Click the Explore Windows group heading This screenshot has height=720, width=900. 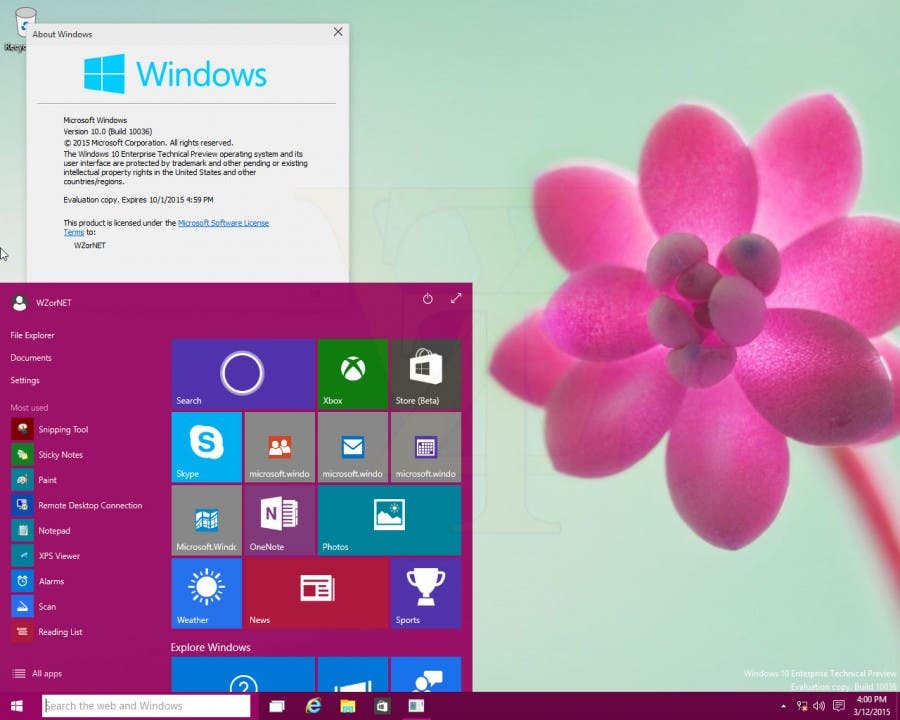click(211, 647)
